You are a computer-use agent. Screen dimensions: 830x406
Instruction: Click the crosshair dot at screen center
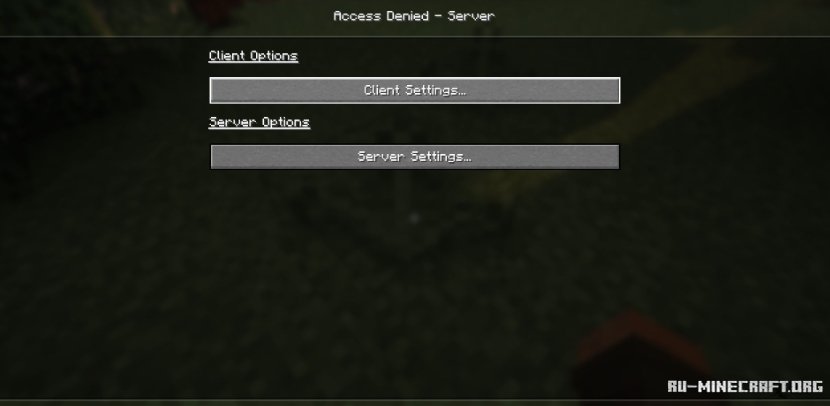click(414, 218)
